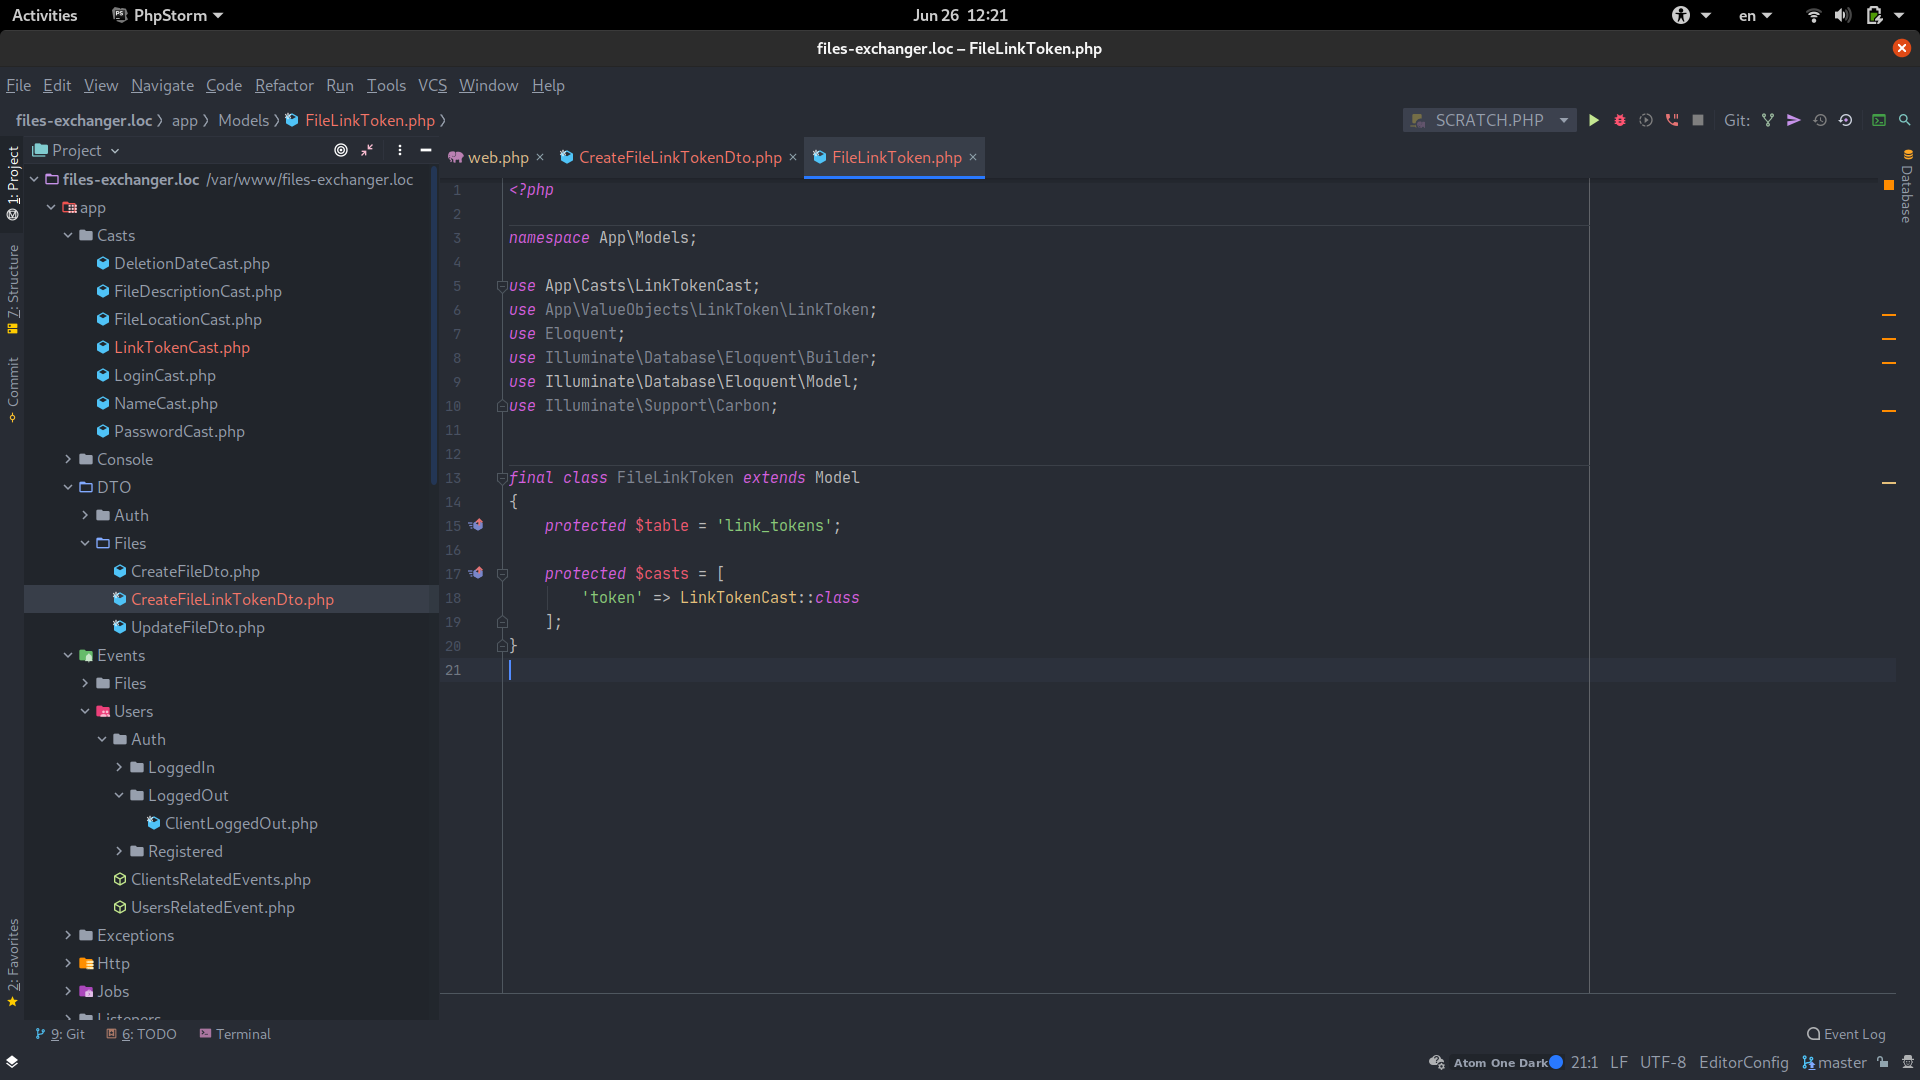Screen dimensions: 1920x1080
Task: Expand the Jobs folder
Action: coord(68,991)
